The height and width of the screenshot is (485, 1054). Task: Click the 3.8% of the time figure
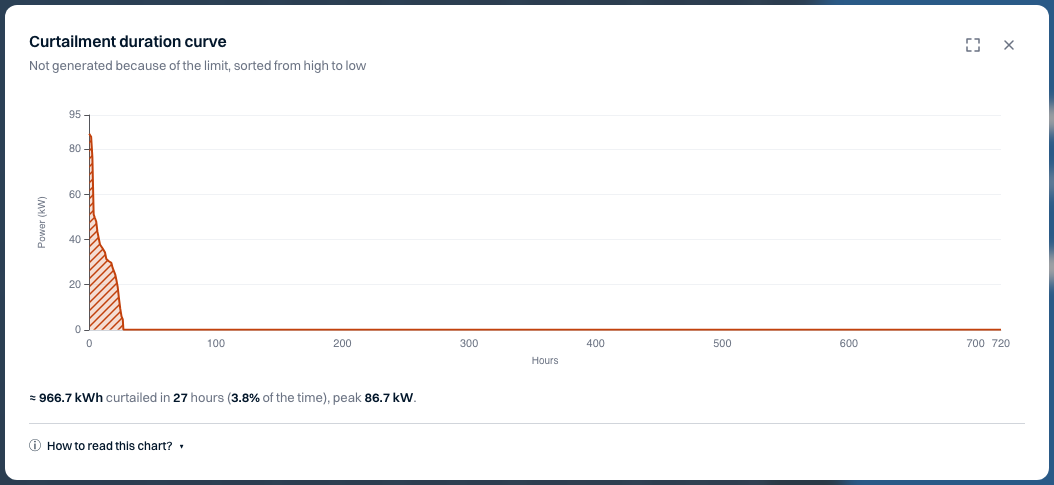[x=246, y=398]
